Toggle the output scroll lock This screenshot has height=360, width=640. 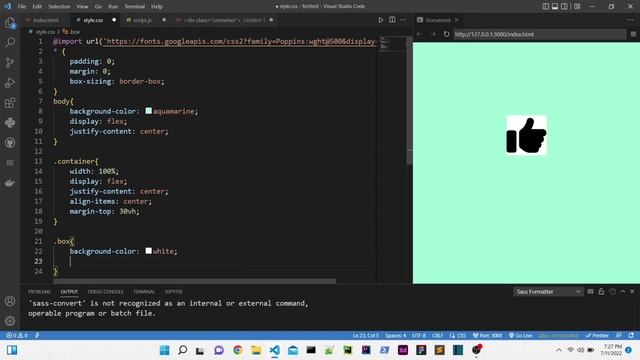click(x=601, y=291)
